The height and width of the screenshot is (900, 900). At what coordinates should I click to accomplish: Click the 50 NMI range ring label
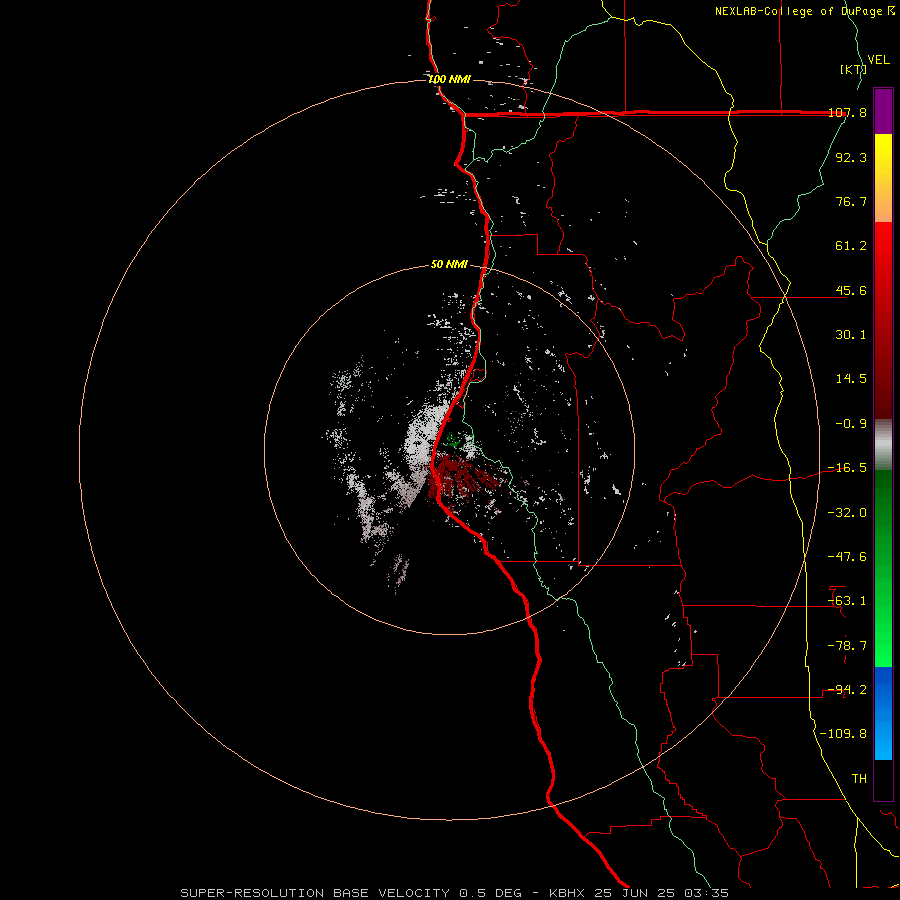tap(449, 264)
